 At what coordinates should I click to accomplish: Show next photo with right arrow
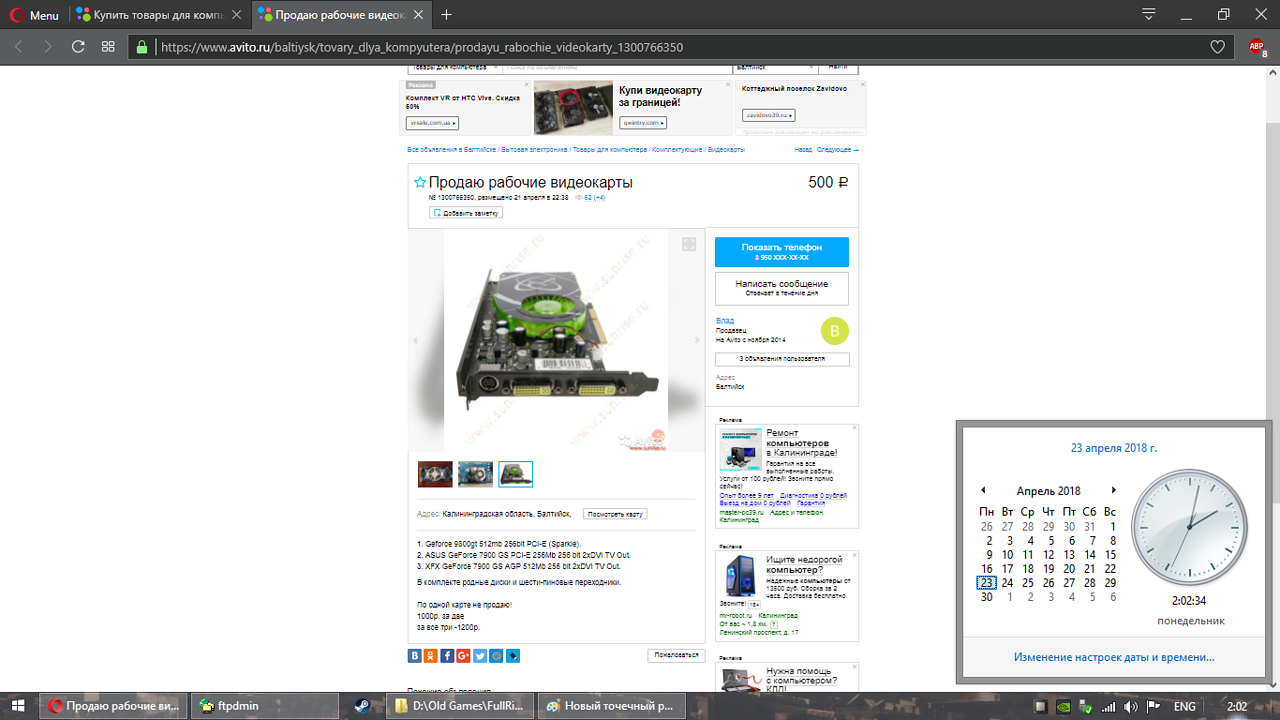pos(697,341)
